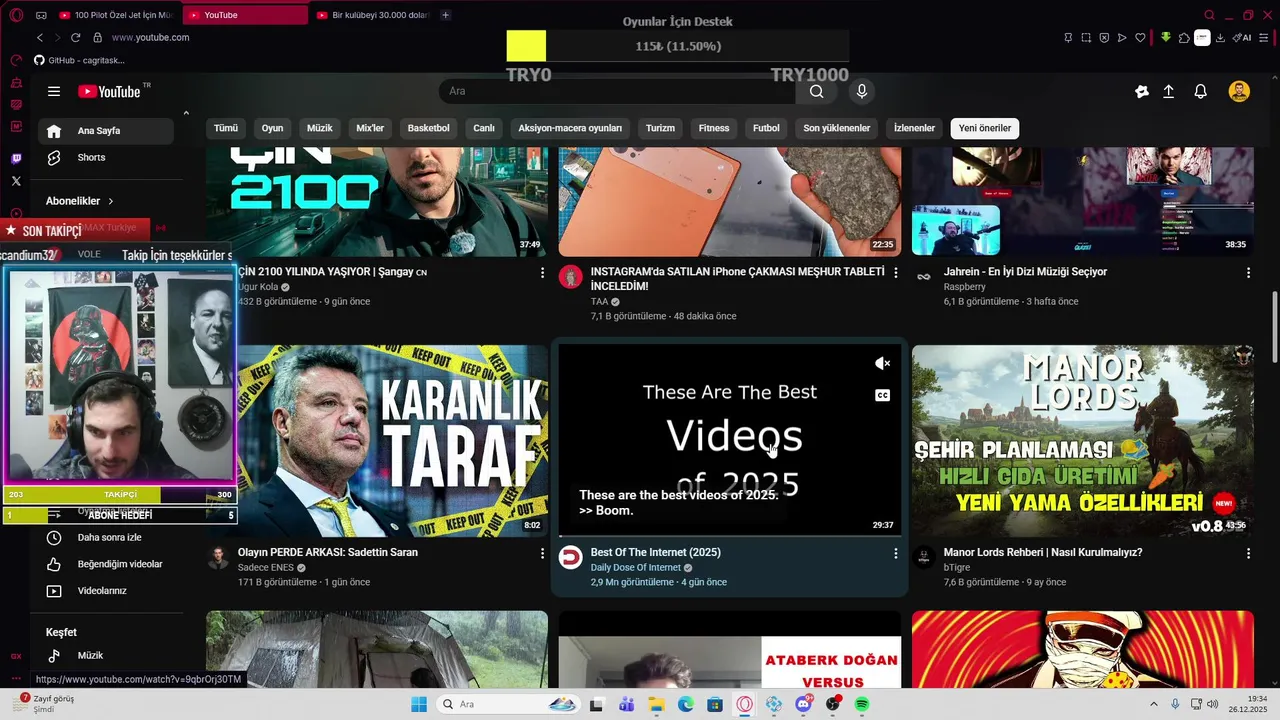Open Opera AI assistant button
Viewport: 1280px width, 720px height.
pos(1242,38)
